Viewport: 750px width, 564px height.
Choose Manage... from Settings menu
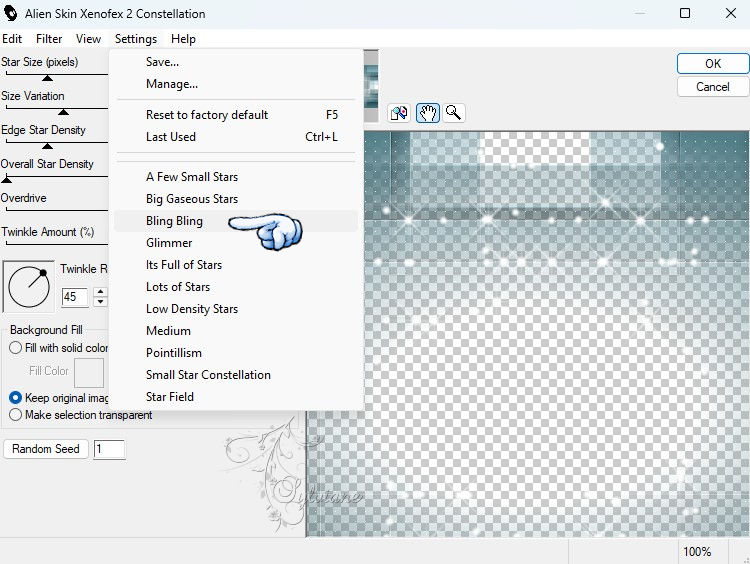point(236,84)
